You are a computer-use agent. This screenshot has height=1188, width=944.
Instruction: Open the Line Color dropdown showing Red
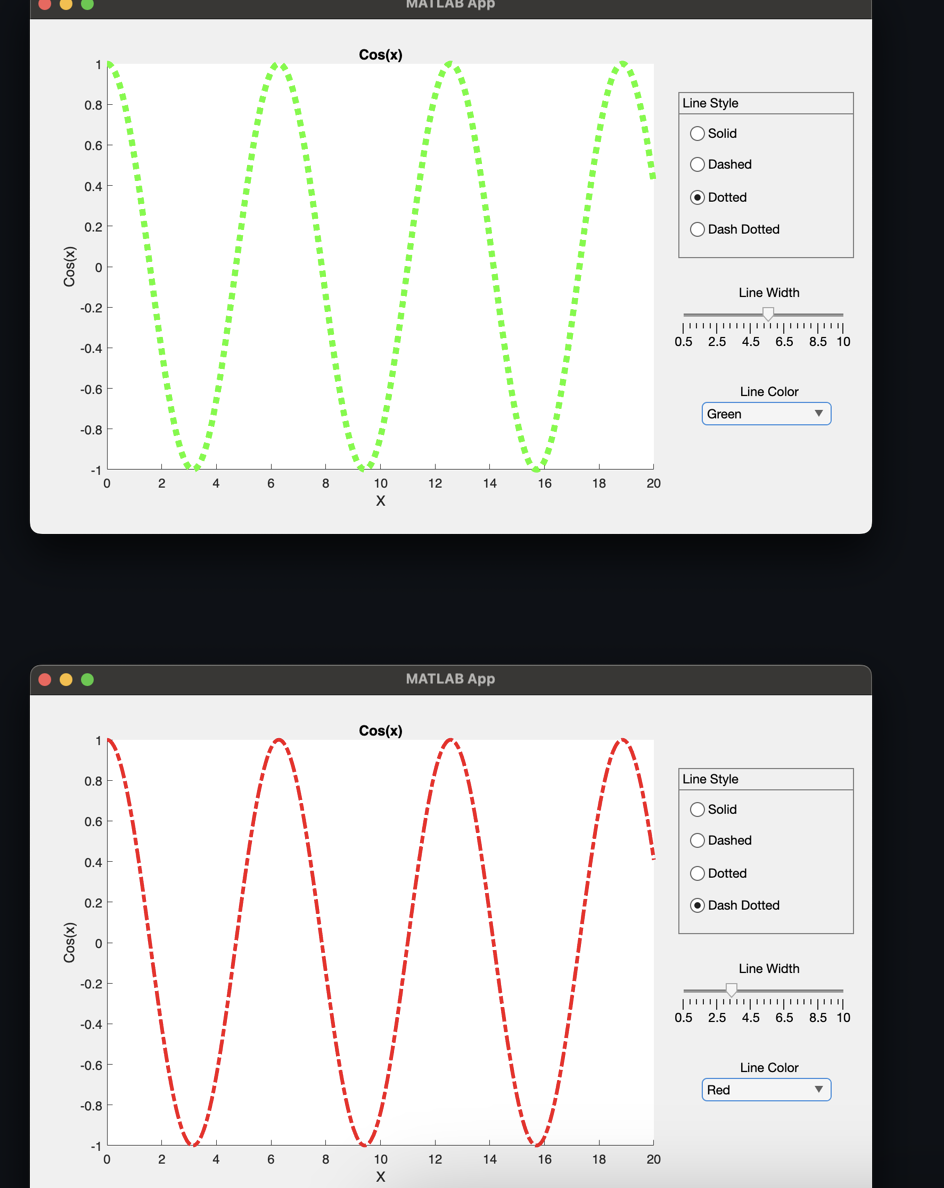coord(766,1089)
